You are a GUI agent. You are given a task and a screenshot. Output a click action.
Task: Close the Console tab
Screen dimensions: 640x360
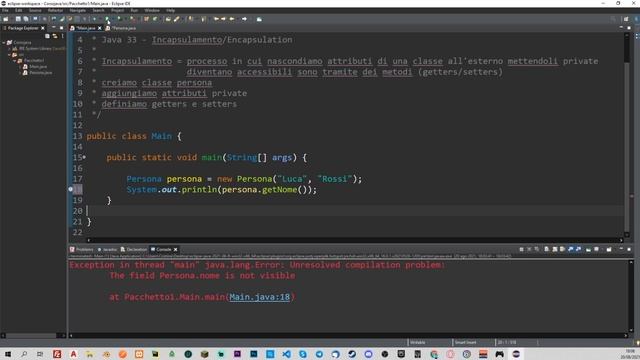[x=176, y=249]
